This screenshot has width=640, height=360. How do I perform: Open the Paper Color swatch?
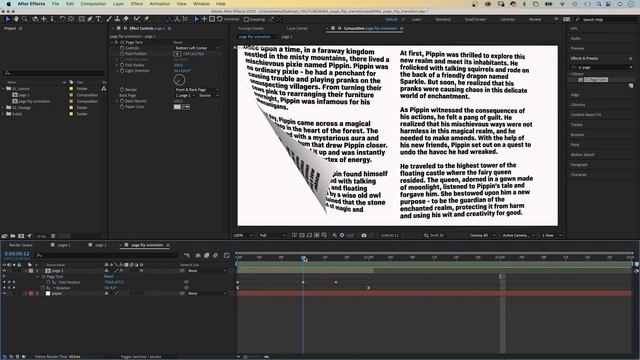177,107
